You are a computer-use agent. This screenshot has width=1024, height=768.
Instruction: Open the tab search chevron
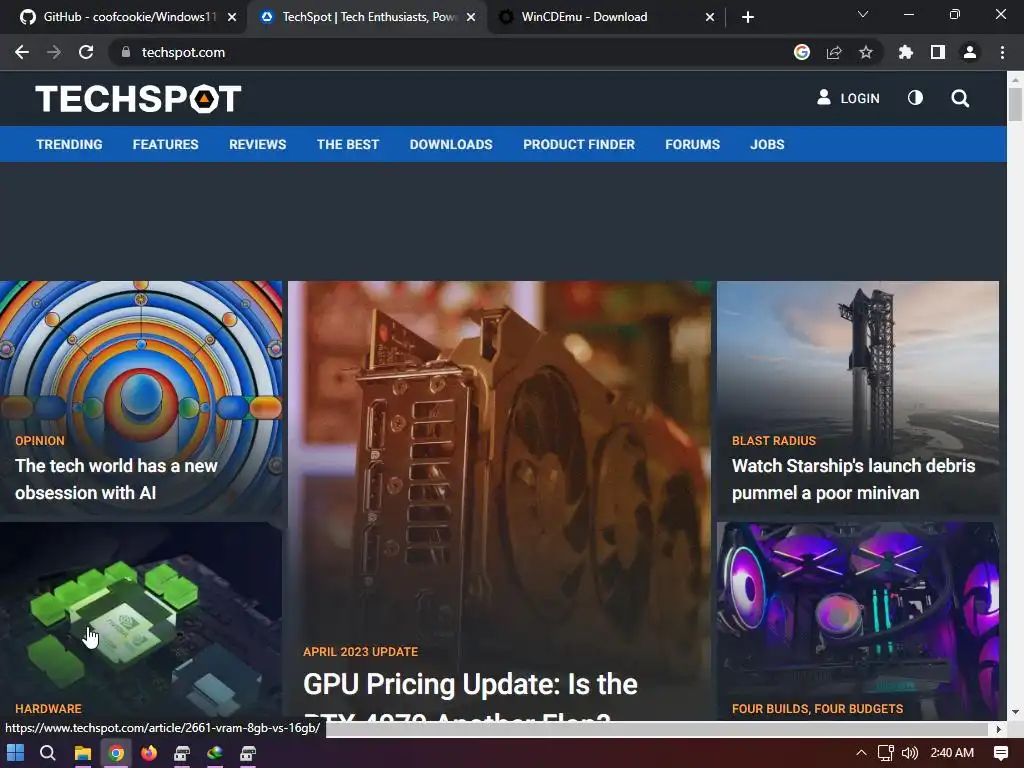[x=863, y=14]
